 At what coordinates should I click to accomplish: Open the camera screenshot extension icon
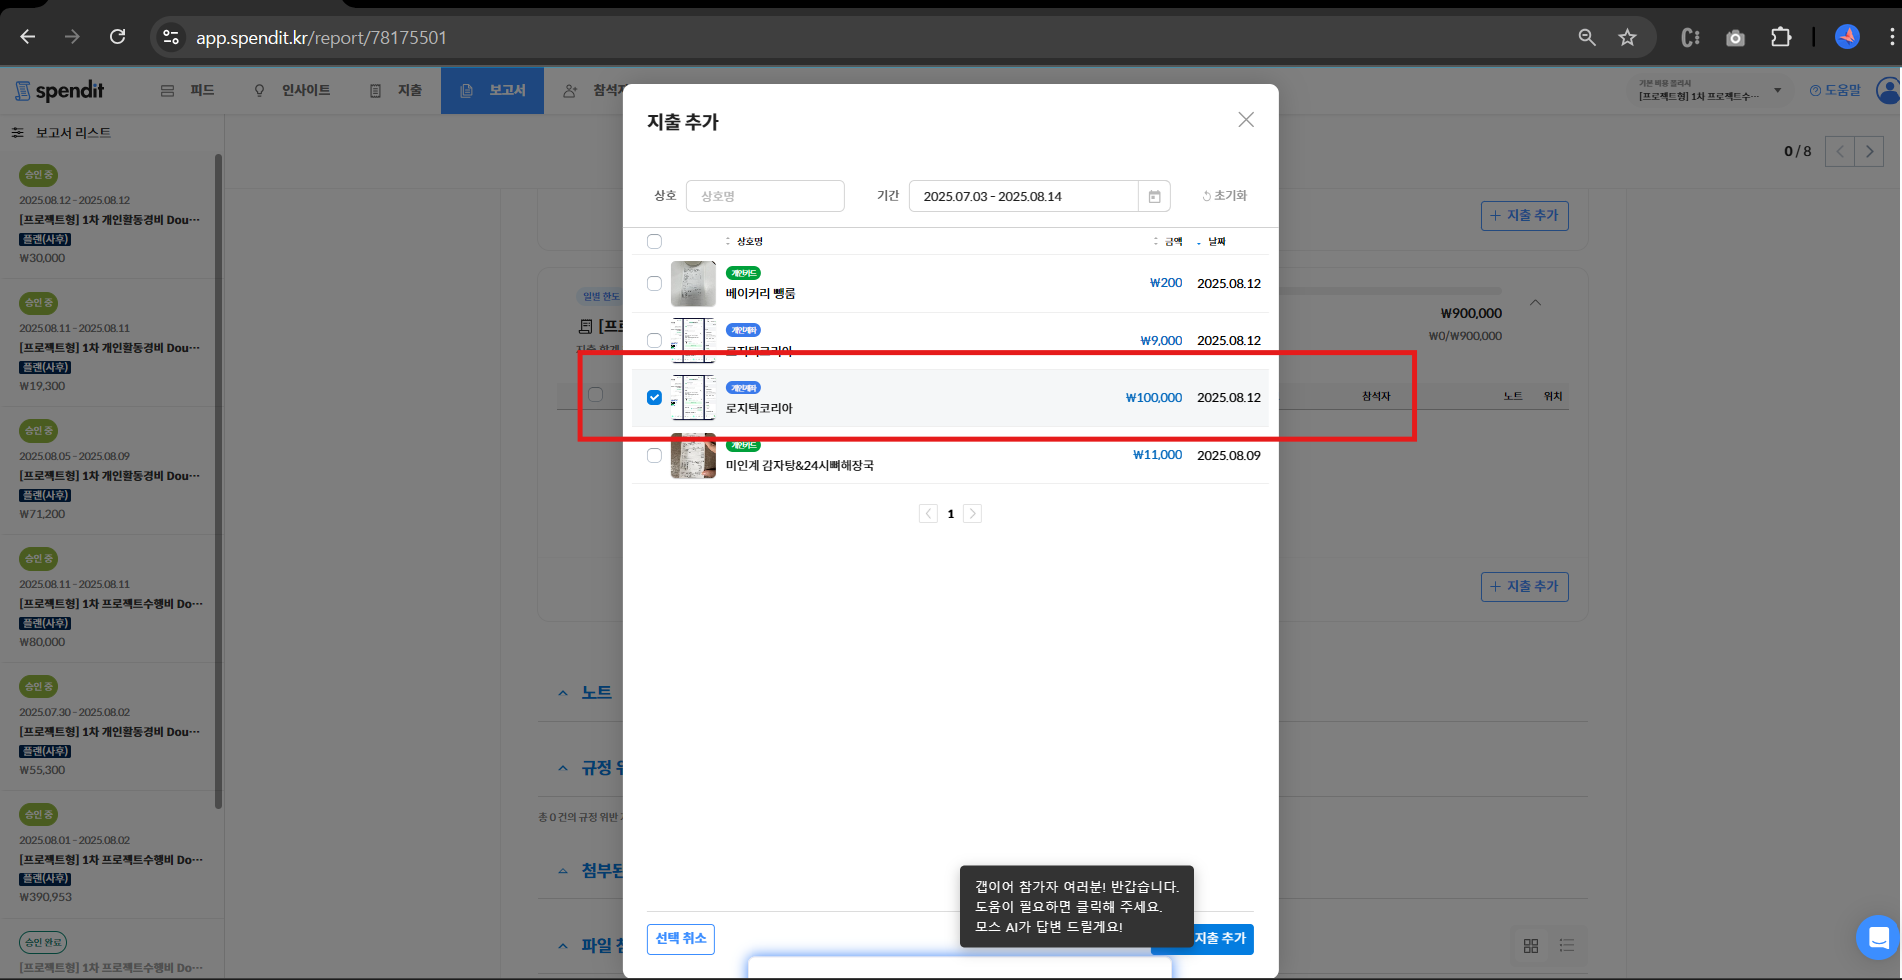1736,37
